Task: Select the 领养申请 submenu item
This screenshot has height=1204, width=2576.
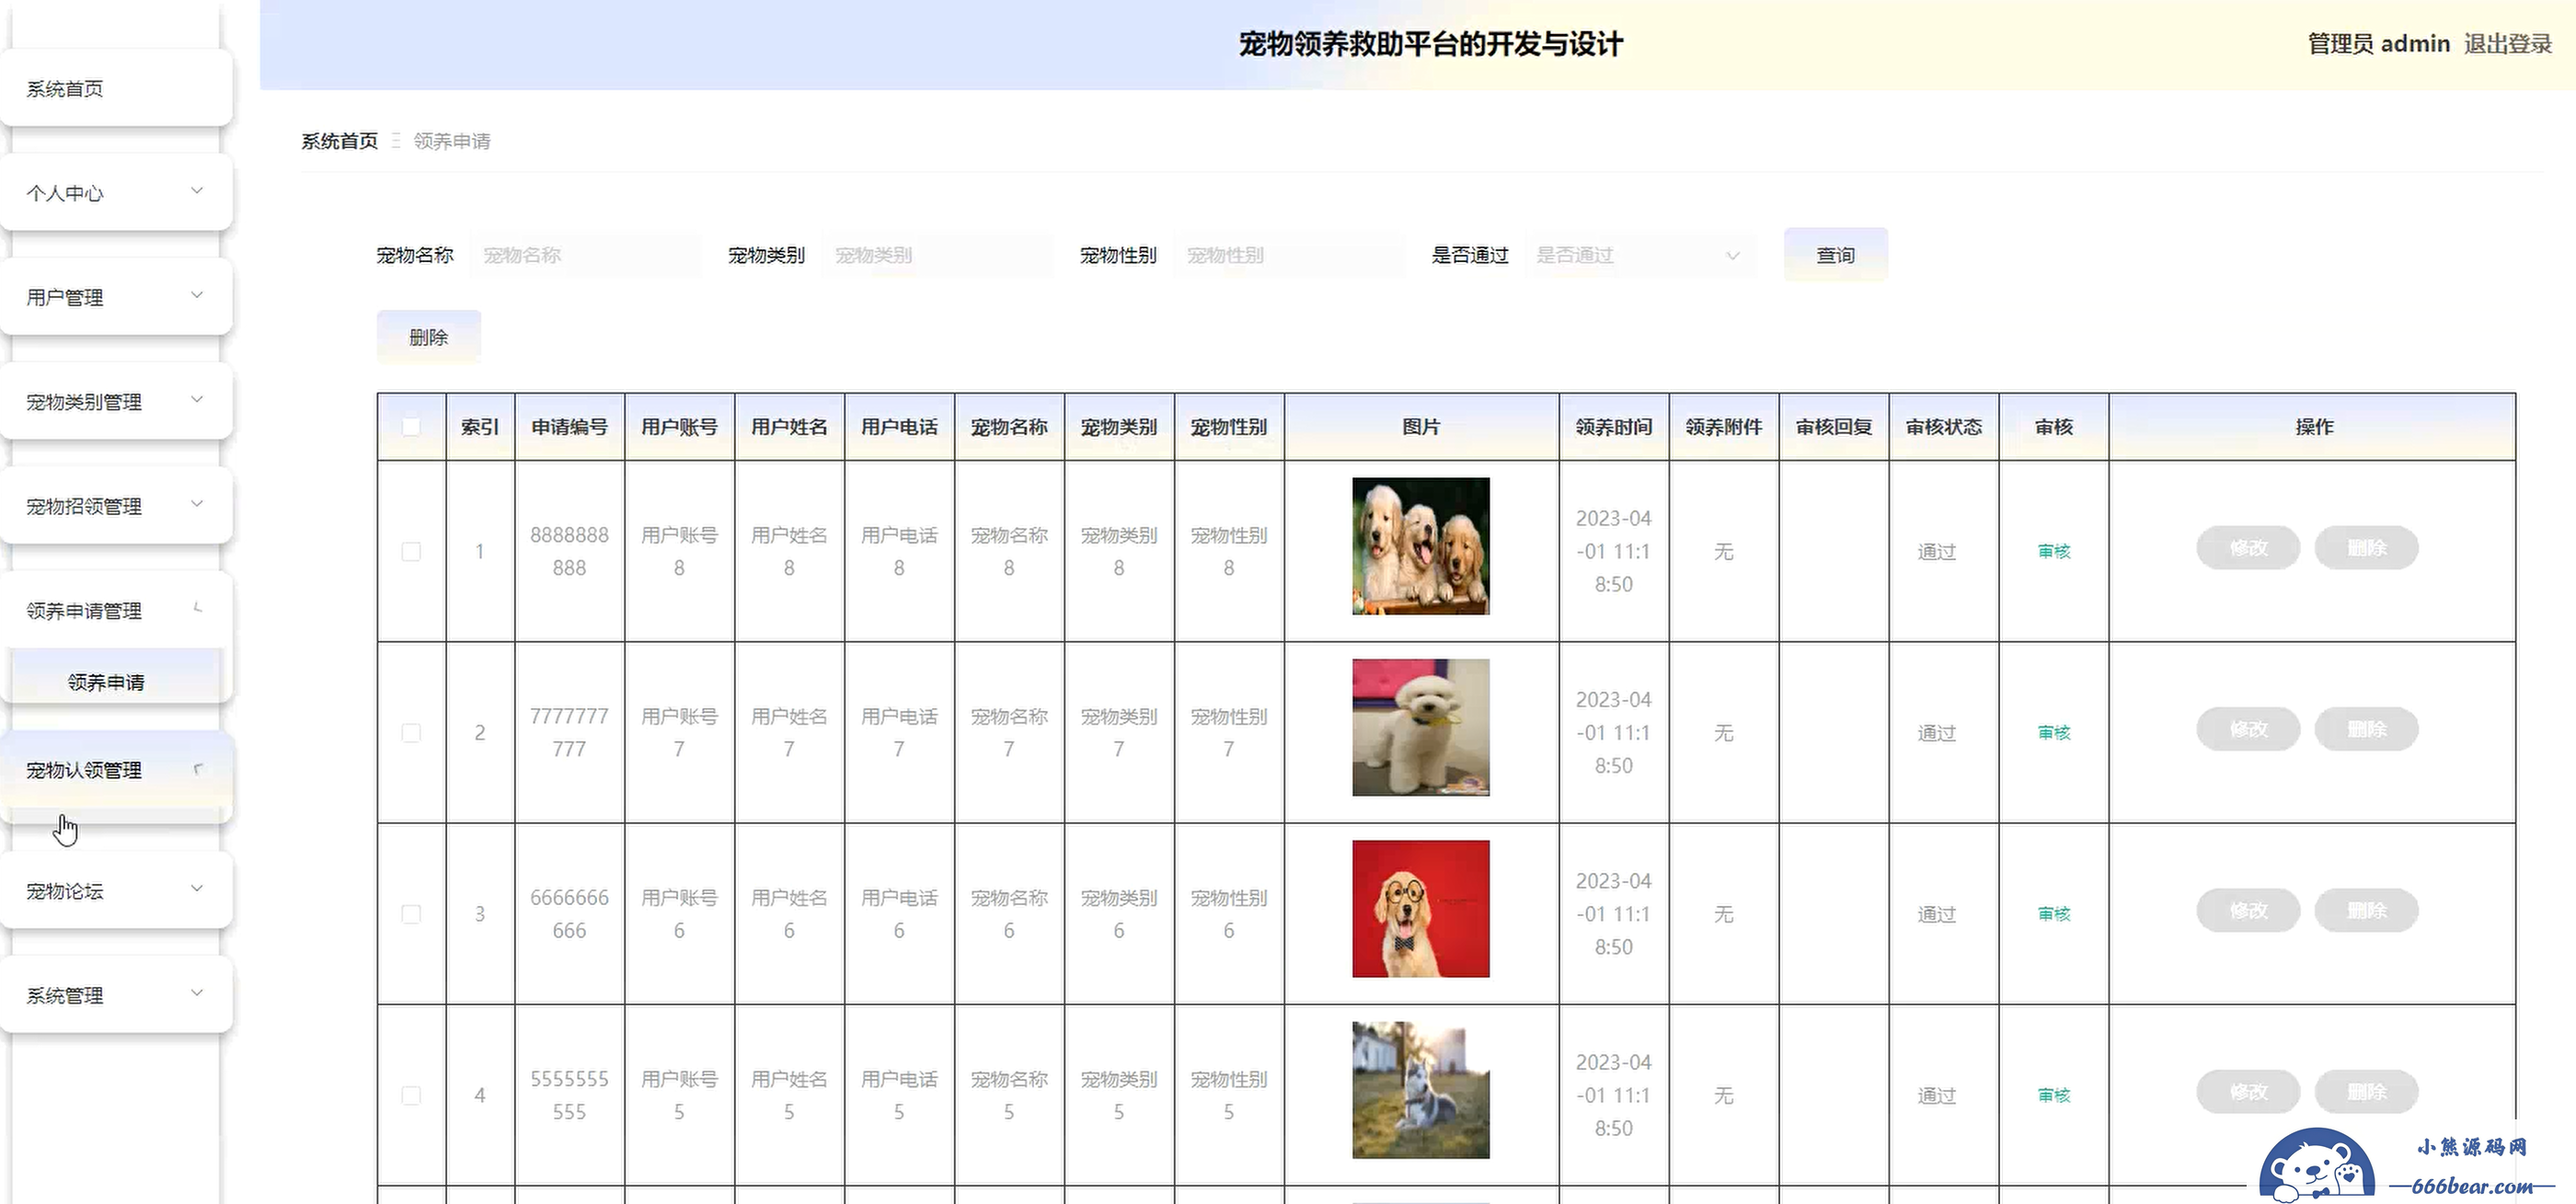Action: 116,682
